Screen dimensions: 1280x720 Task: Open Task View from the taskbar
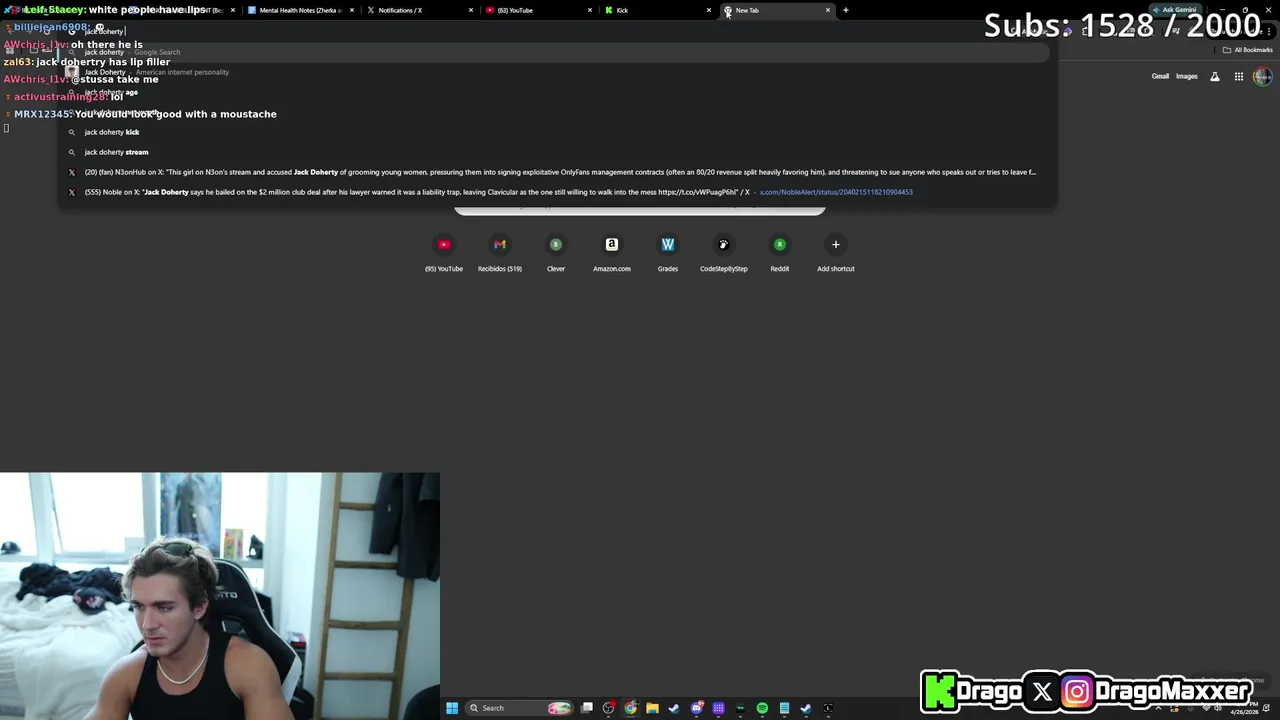(x=587, y=708)
